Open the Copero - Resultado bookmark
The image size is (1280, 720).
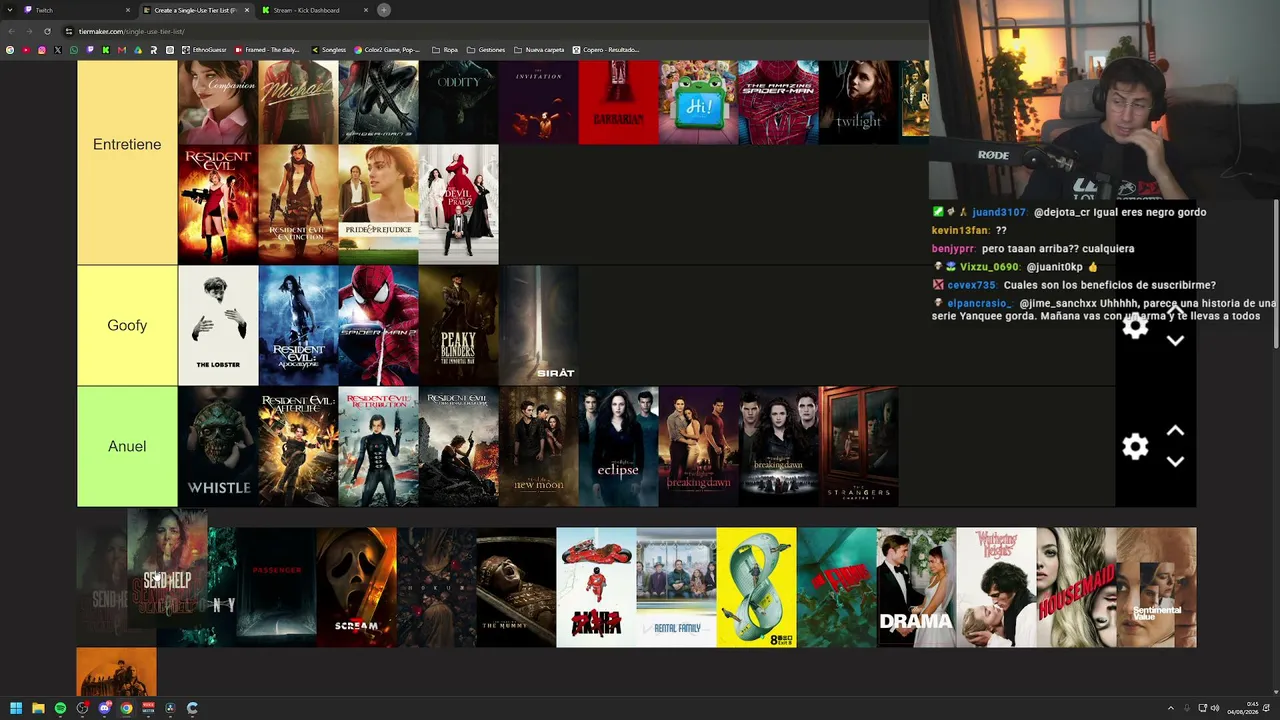pos(606,50)
